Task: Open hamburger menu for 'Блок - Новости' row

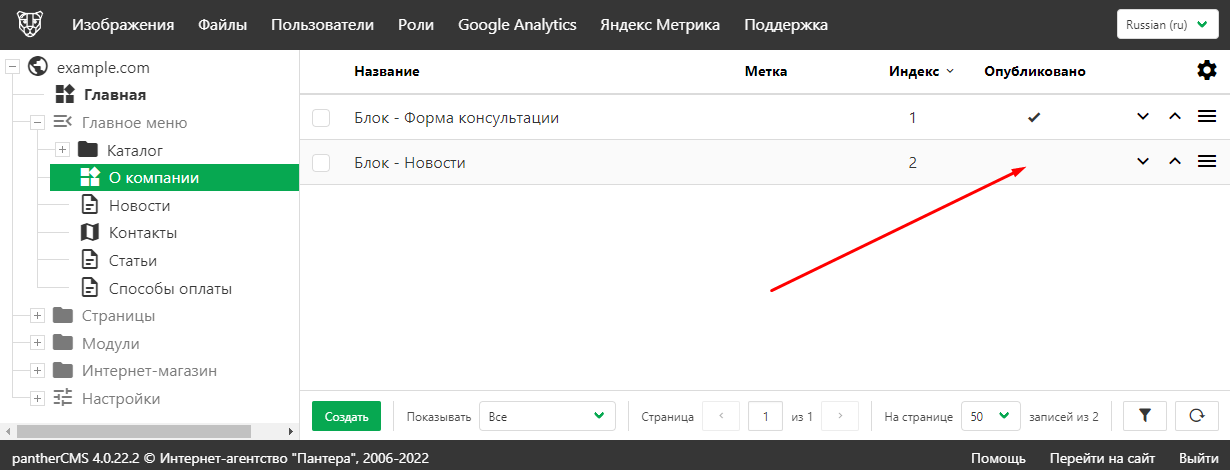Action: coord(1206,162)
